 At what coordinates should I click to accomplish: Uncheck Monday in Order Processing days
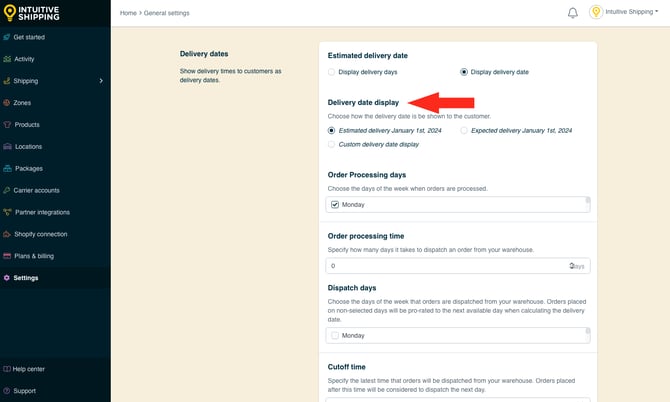tap(335, 205)
